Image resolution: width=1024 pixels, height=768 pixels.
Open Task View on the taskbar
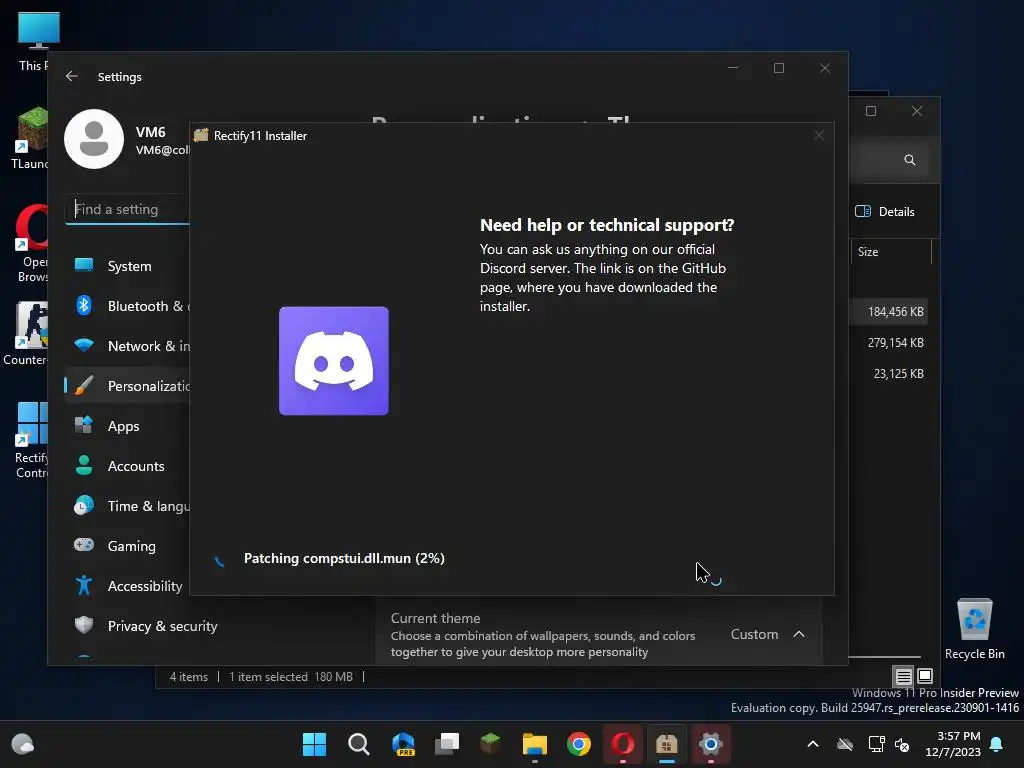[x=447, y=744]
